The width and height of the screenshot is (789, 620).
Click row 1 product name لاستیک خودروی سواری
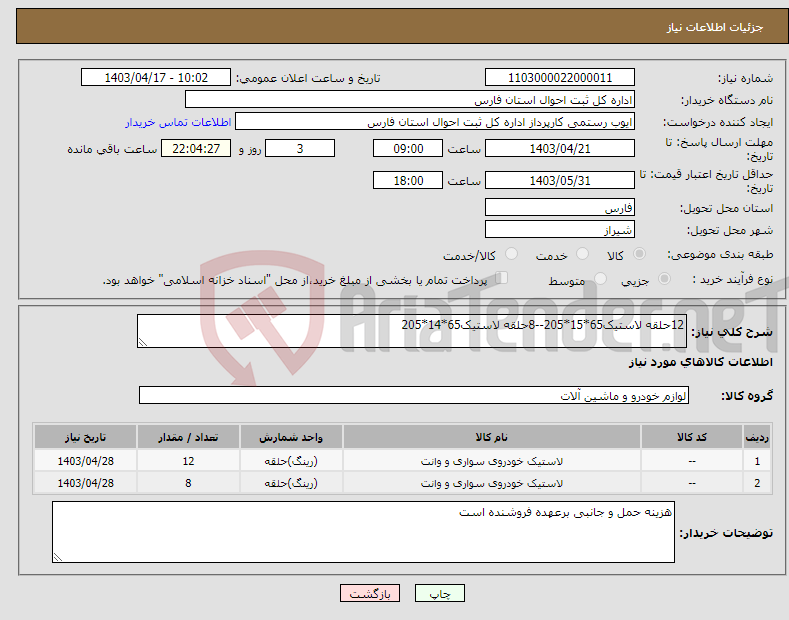coord(492,461)
